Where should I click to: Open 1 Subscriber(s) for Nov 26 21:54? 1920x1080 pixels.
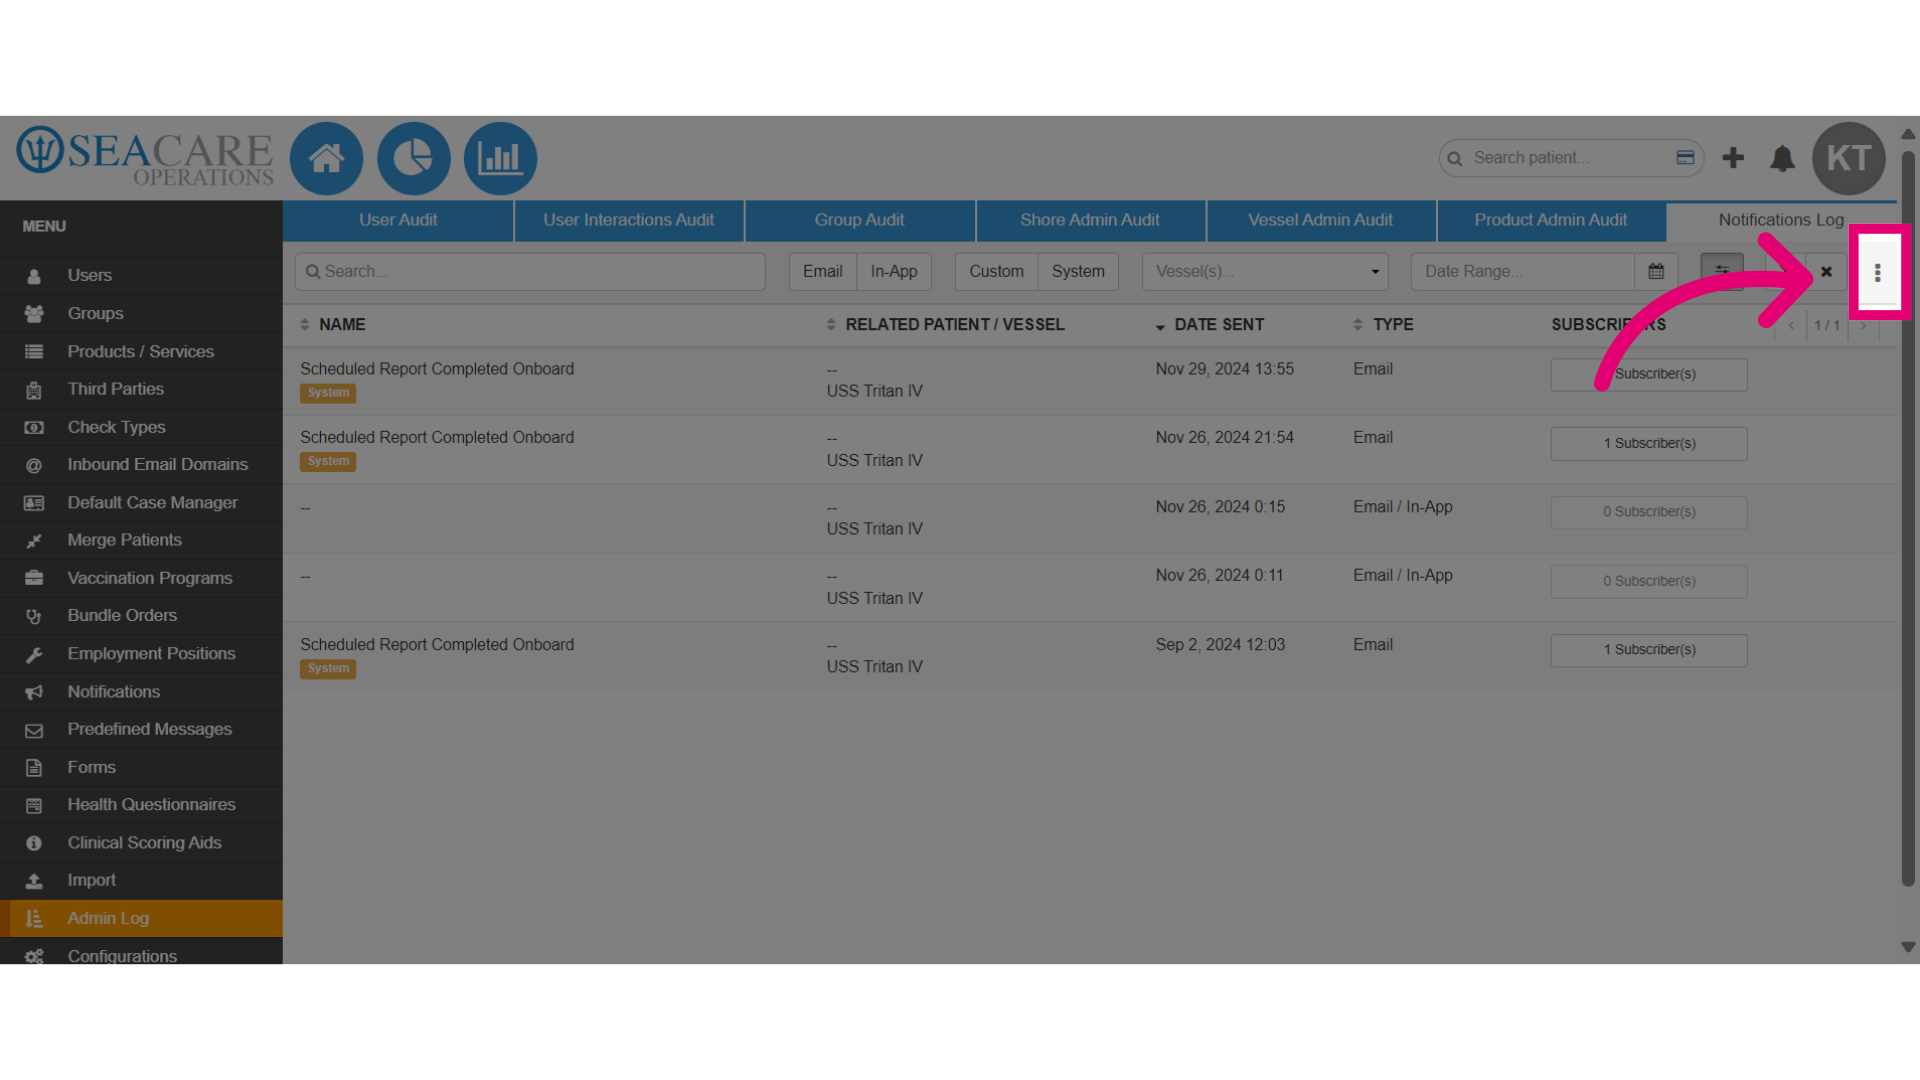pos(1649,443)
